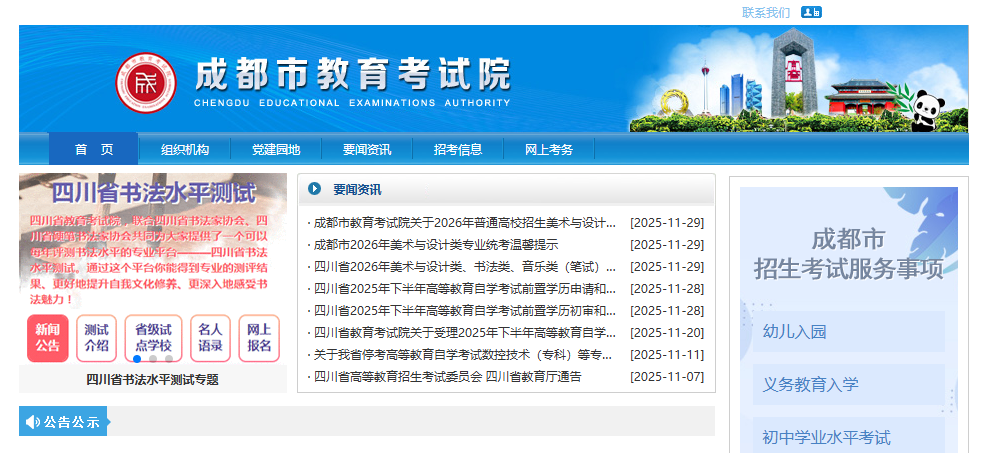Image resolution: width=985 pixels, height=453 pixels.
Task: Open news 四川省高等教育招生考试委员会 四川省教育厅通告
Action: [x=447, y=377]
